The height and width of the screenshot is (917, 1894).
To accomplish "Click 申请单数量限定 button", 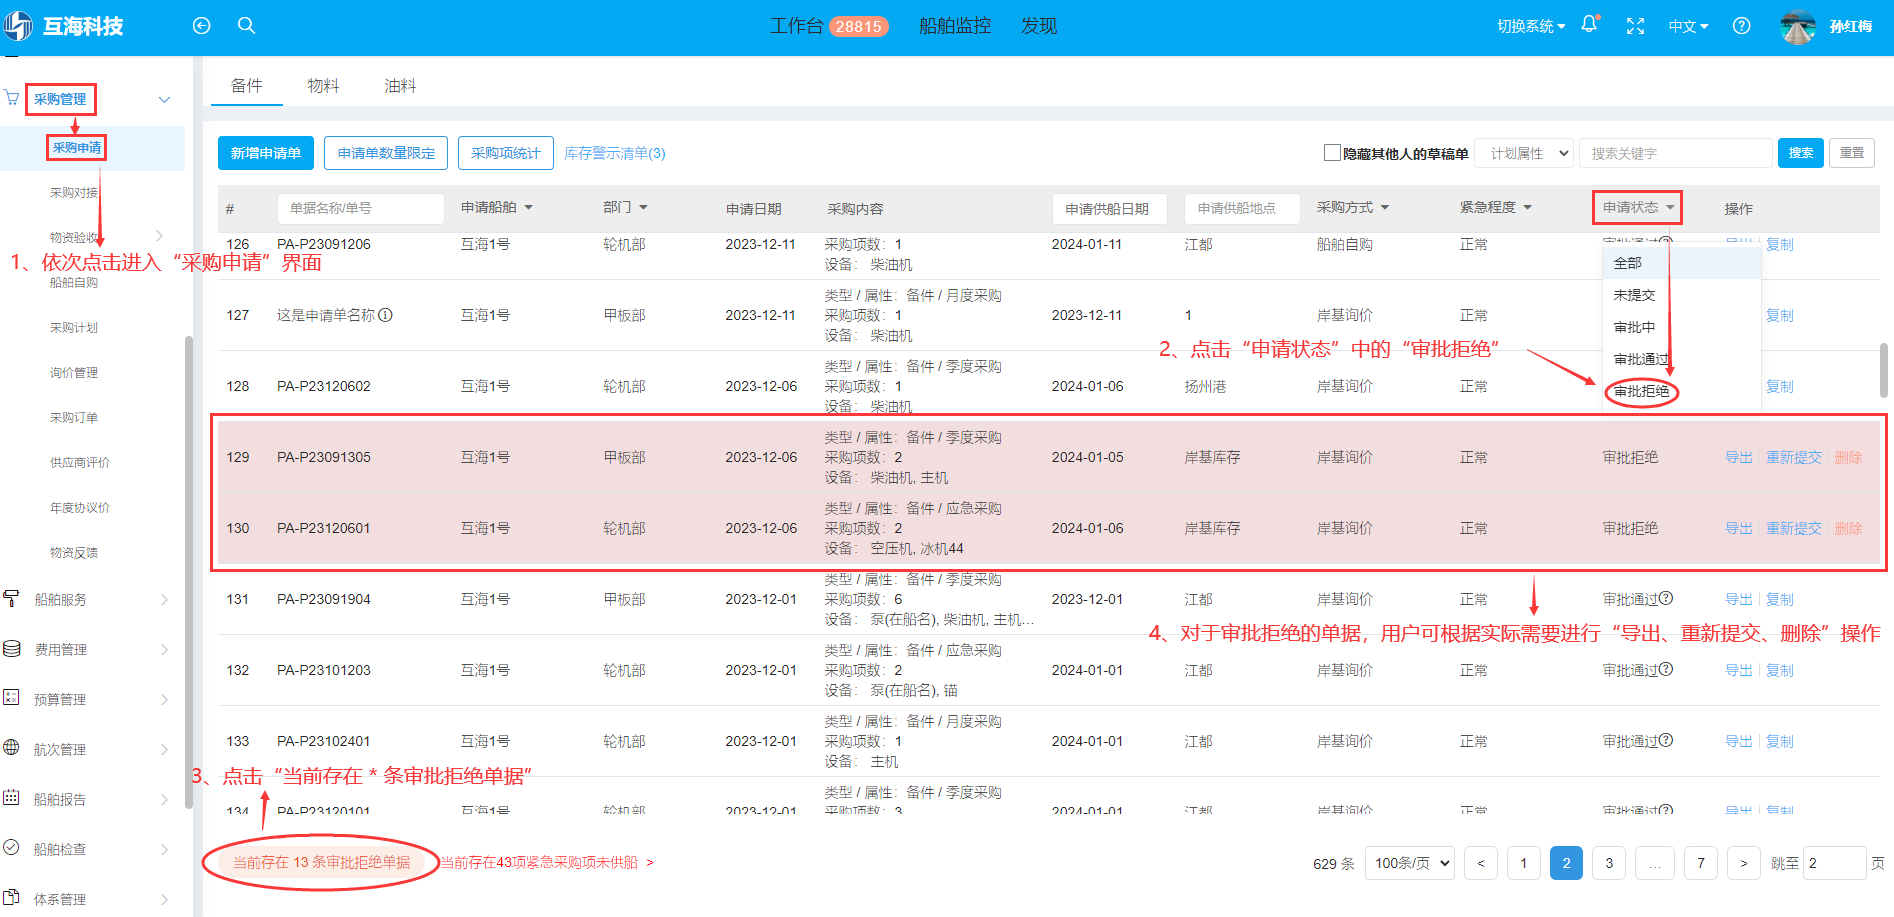I will 386,153.
